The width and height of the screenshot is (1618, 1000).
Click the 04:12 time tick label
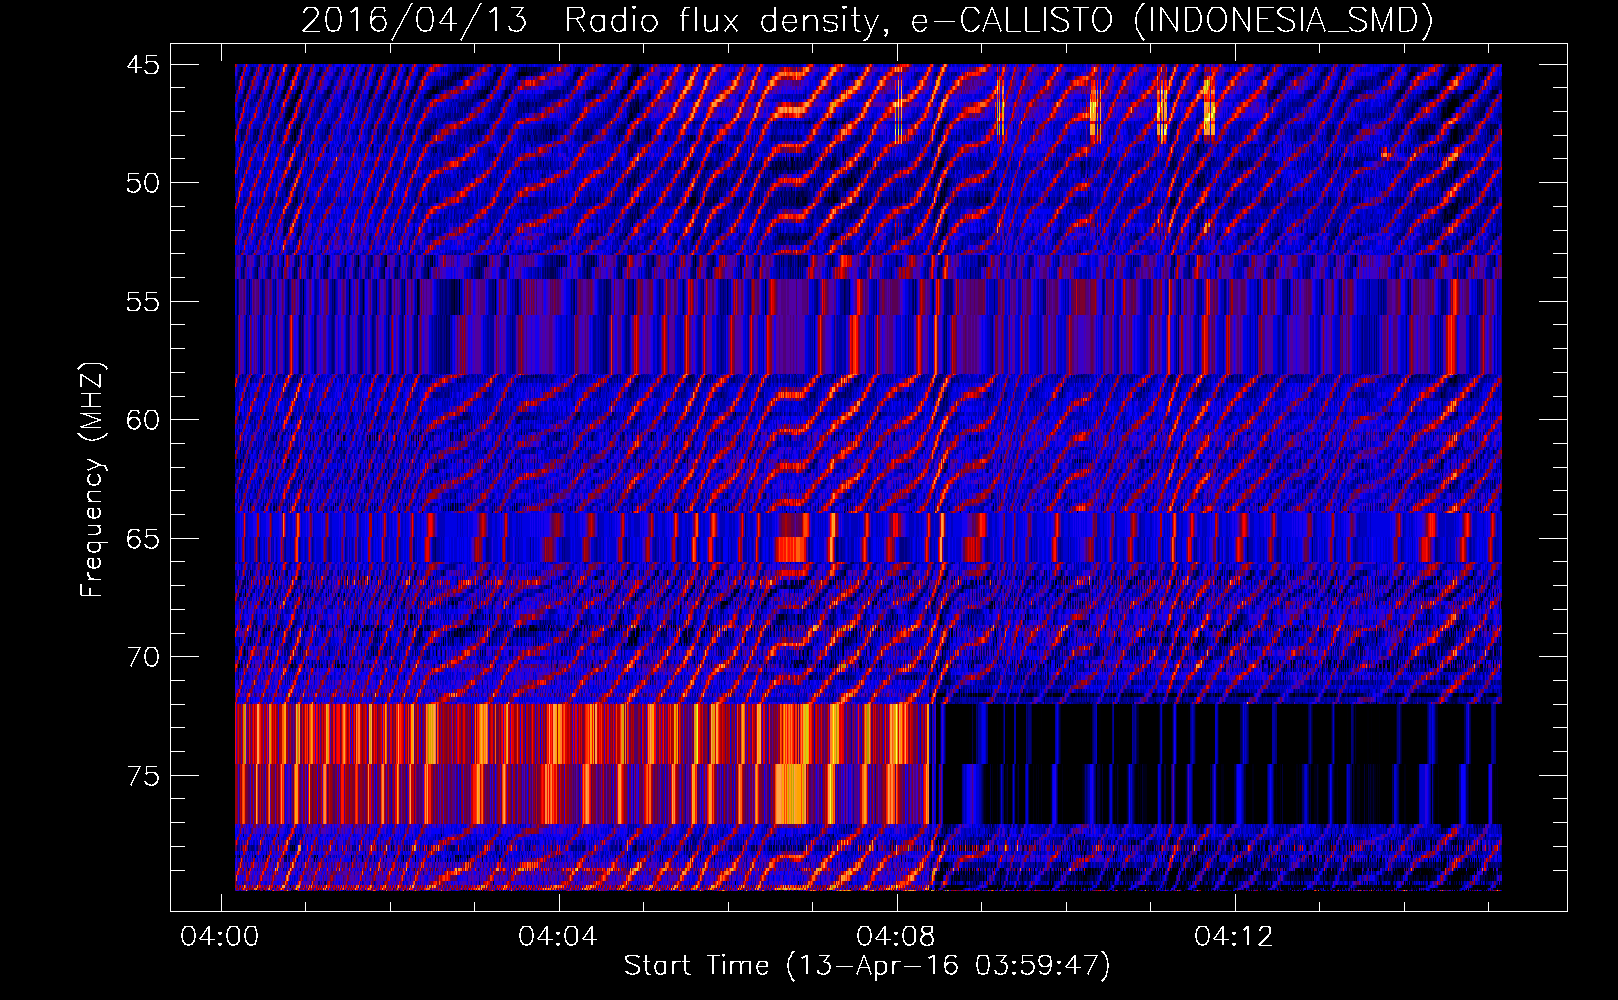(x=1234, y=937)
